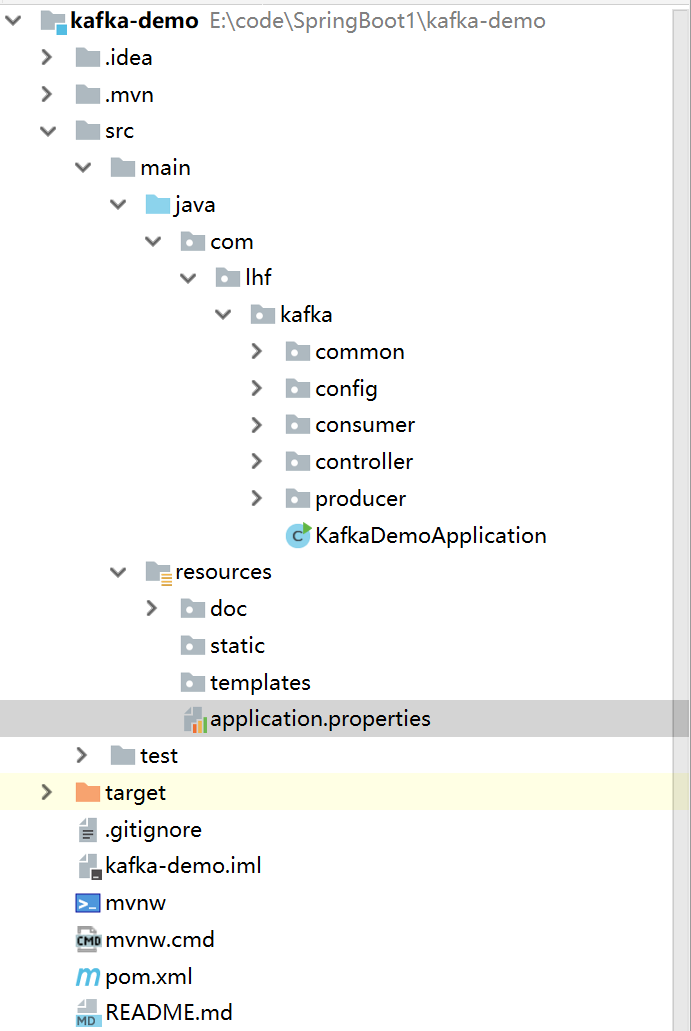Collapse the resources folder arrow
The image size is (691, 1031).
pyautogui.click(x=118, y=572)
